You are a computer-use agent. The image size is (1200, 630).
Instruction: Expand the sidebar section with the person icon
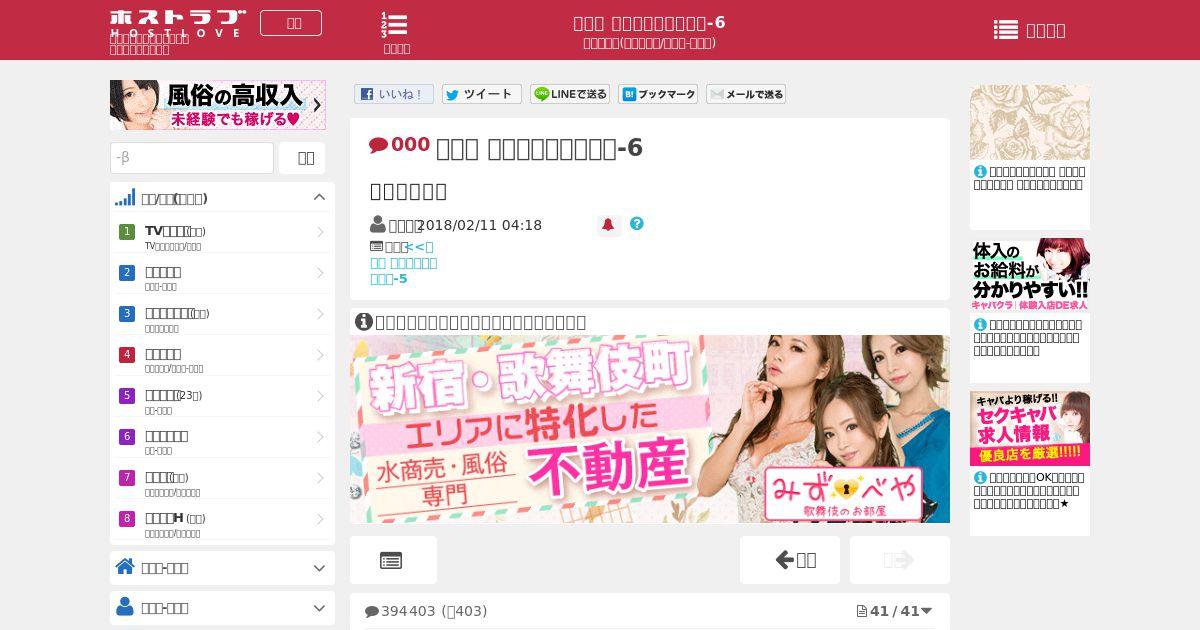pos(222,608)
